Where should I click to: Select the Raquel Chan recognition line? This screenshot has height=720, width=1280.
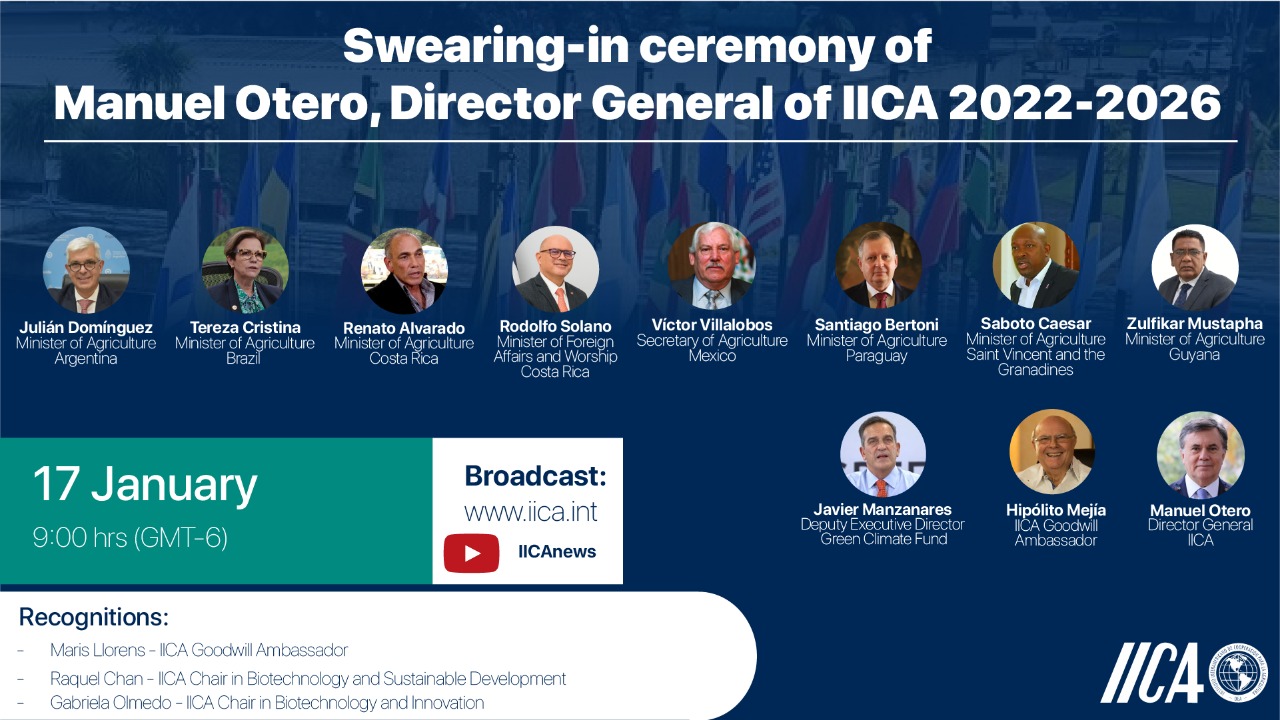pyautogui.click(x=308, y=679)
